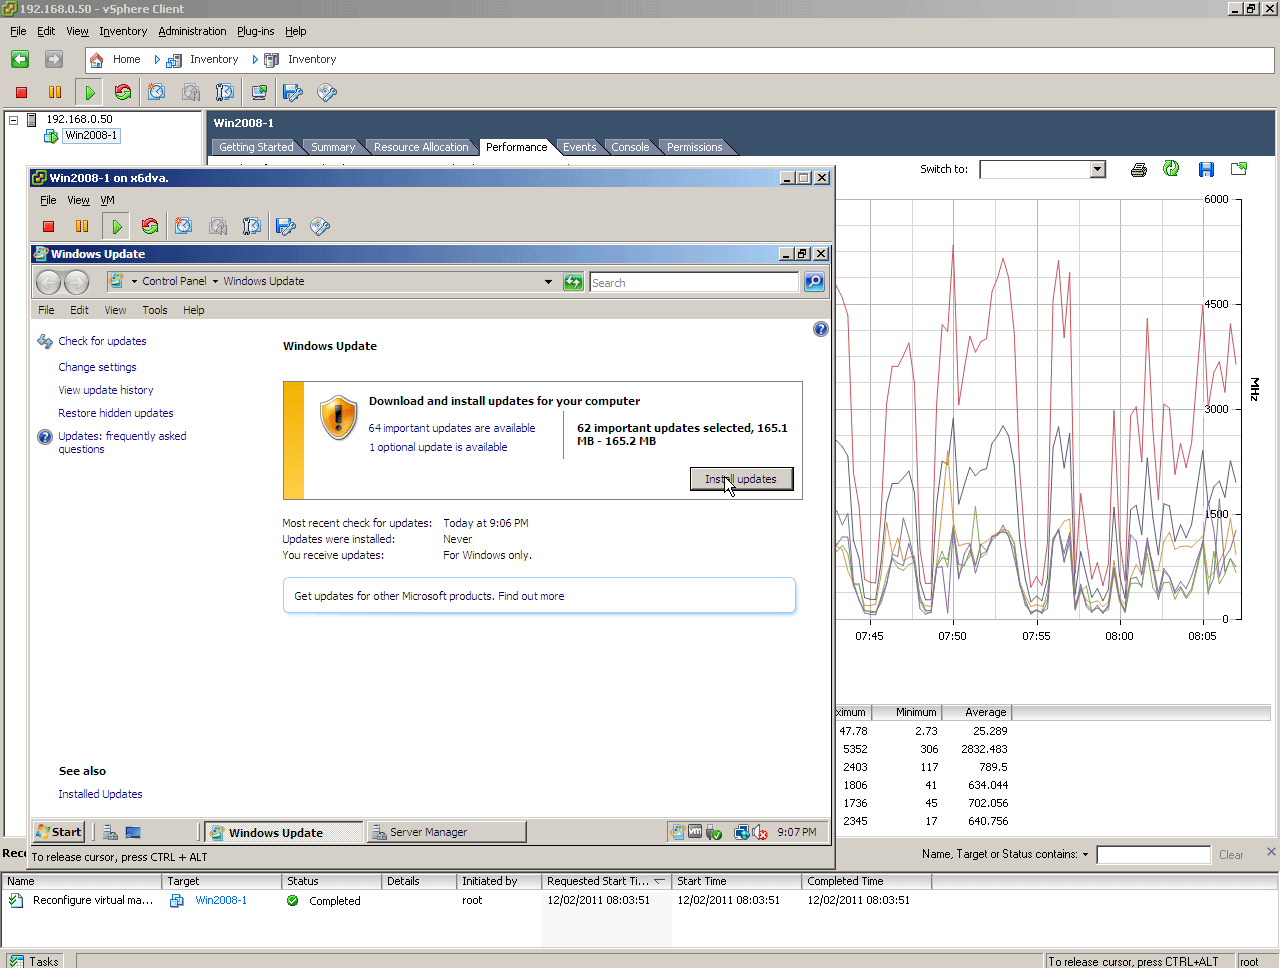Click the CD/DVD connect icon in vSphere main toolbar

tap(327, 92)
